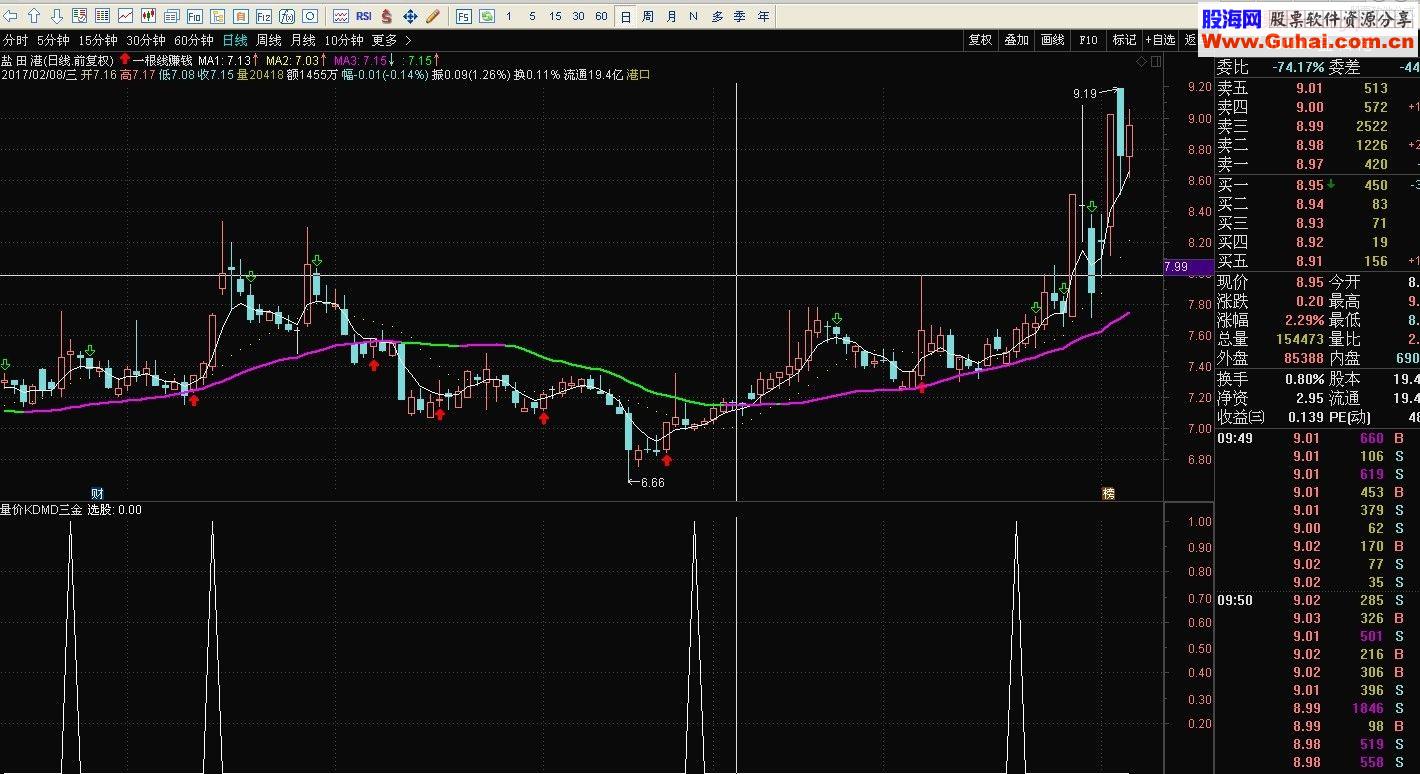The height and width of the screenshot is (774, 1420).
Task: Click the 量价KDMD三金 indicator label
Action: [41, 510]
